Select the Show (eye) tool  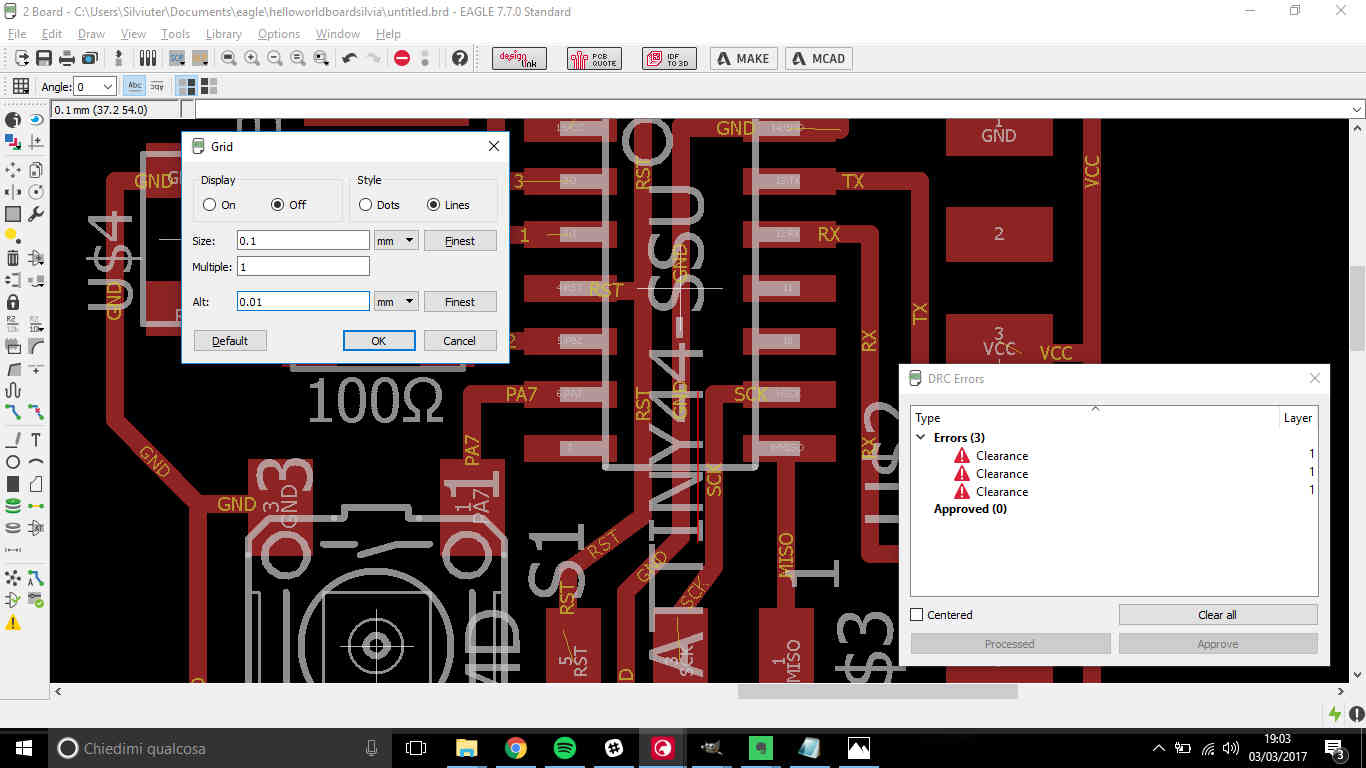pos(36,120)
